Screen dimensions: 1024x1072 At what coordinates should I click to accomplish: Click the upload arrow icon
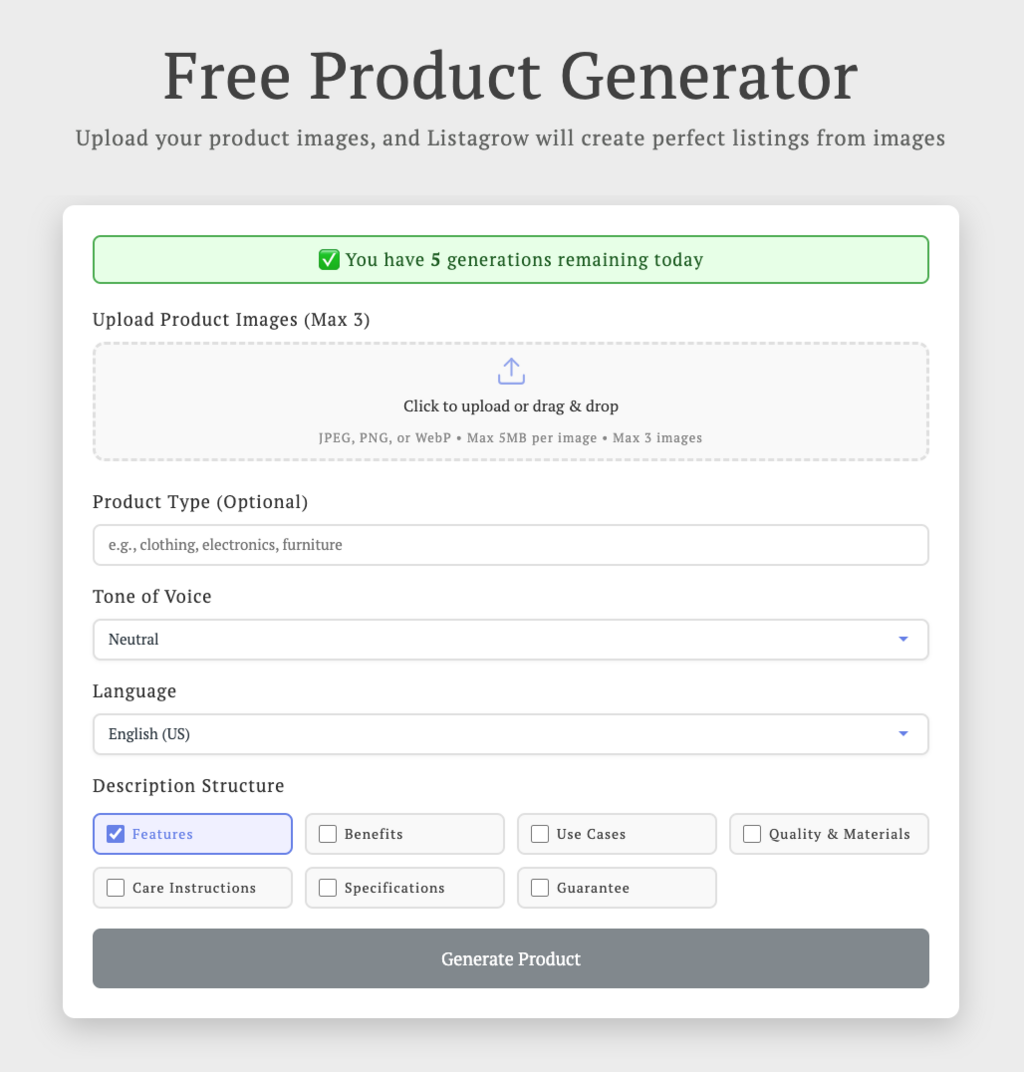point(511,371)
